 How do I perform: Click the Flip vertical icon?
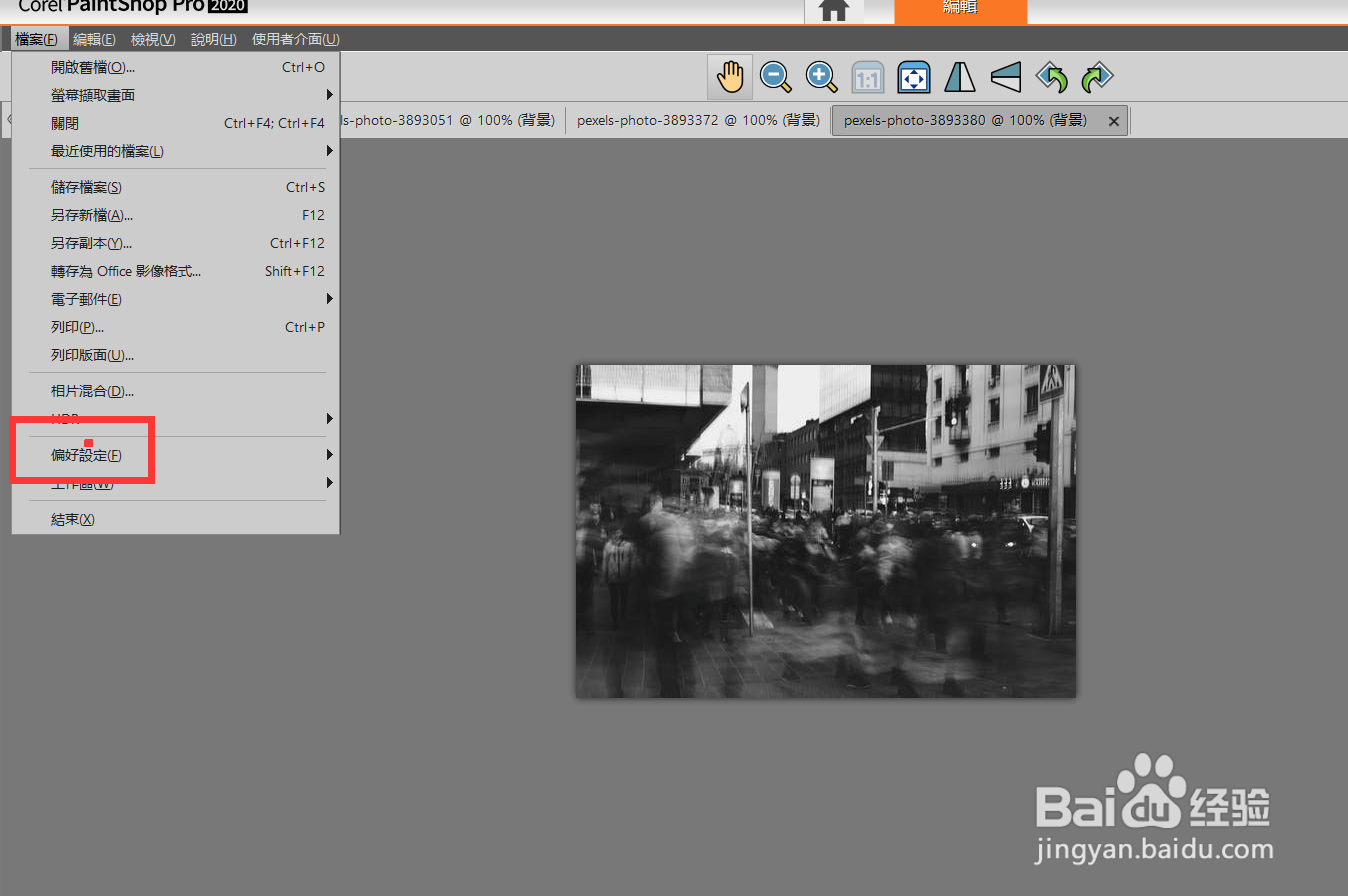coord(1006,77)
